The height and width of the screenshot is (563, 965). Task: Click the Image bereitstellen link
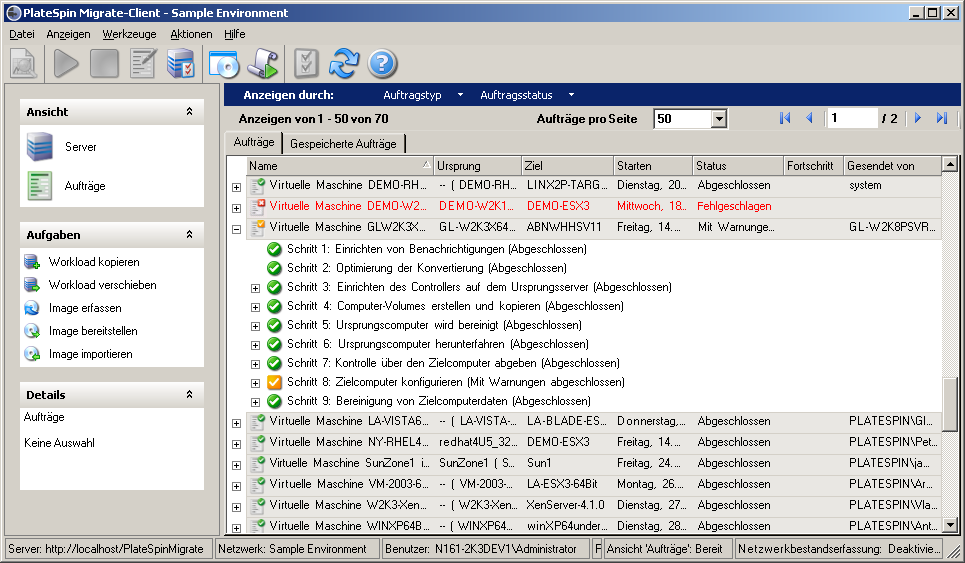[93, 331]
